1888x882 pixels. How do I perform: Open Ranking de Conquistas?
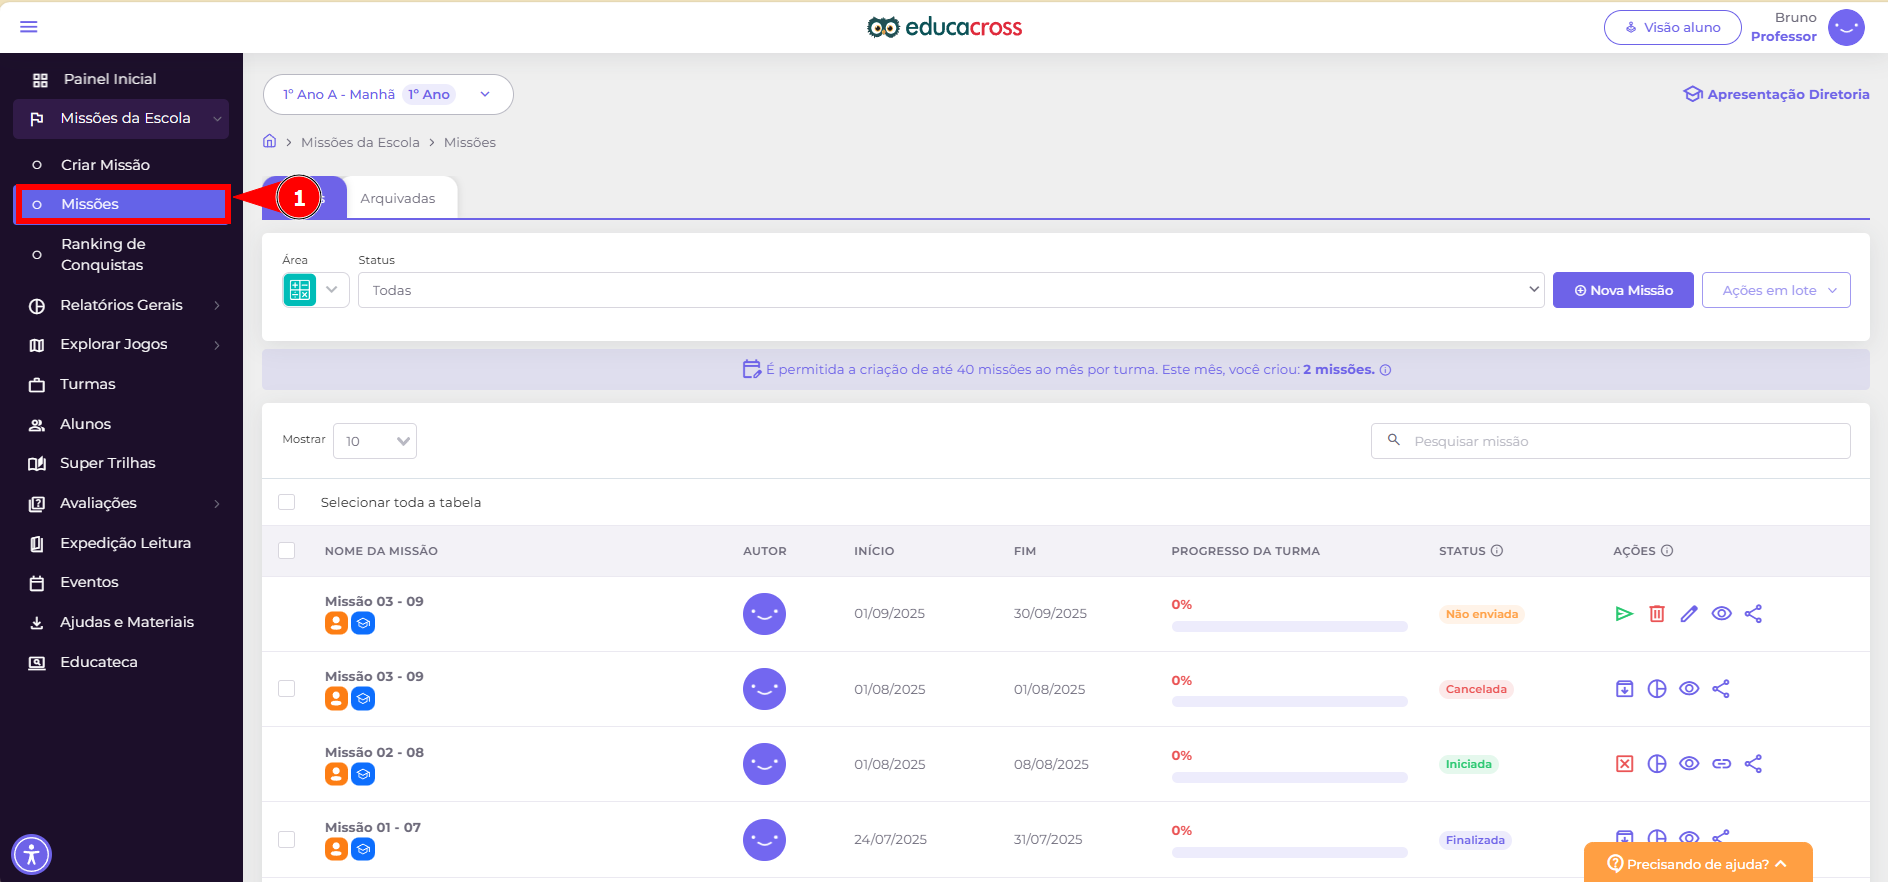(103, 254)
